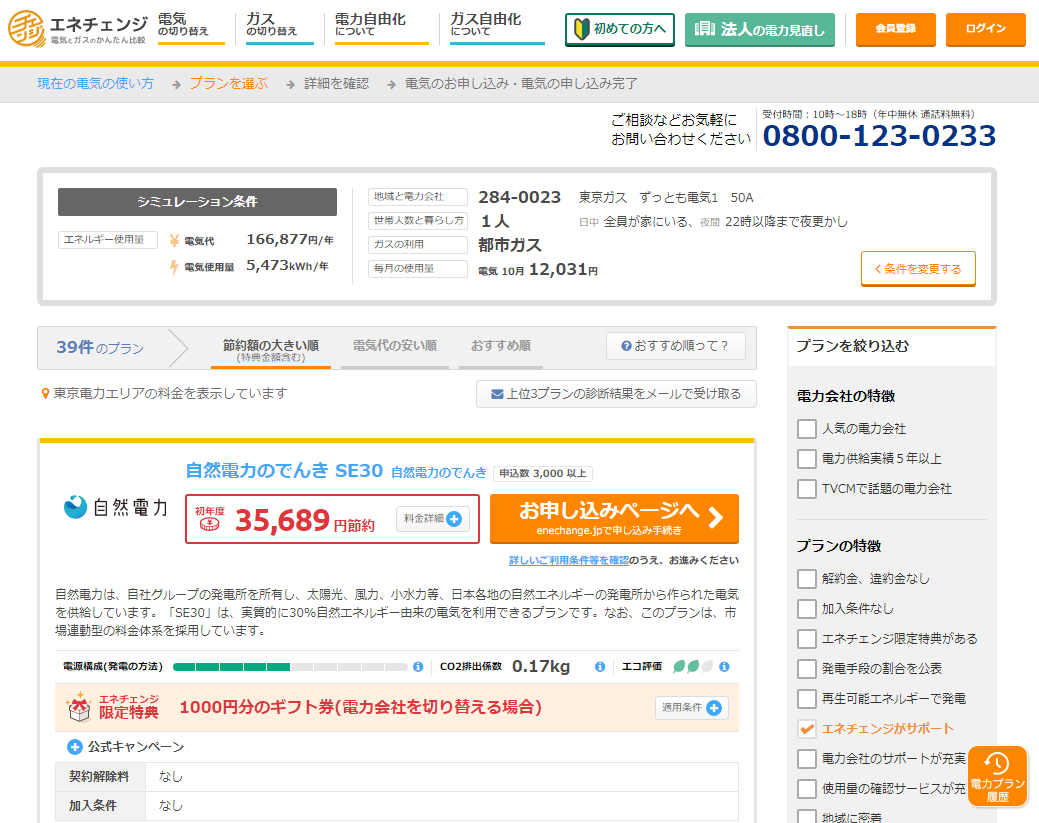This screenshot has width=1039, height=823.
Task: Click small 自然電力のでんき company link
Action: point(439,472)
